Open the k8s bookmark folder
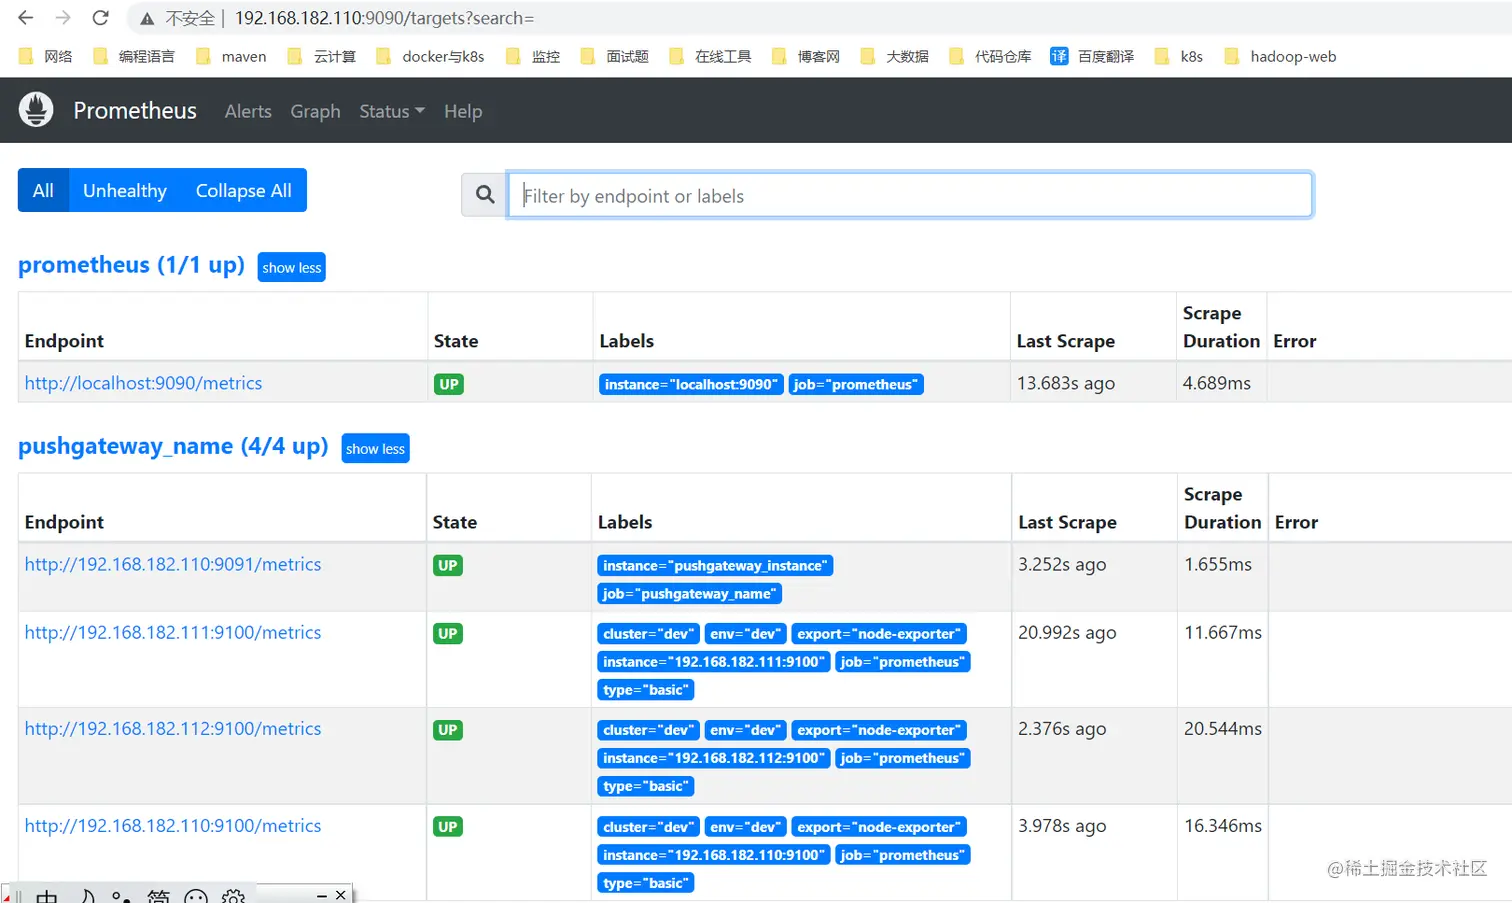Image resolution: width=1512 pixels, height=903 pixels. click(x=1179, y=56)
